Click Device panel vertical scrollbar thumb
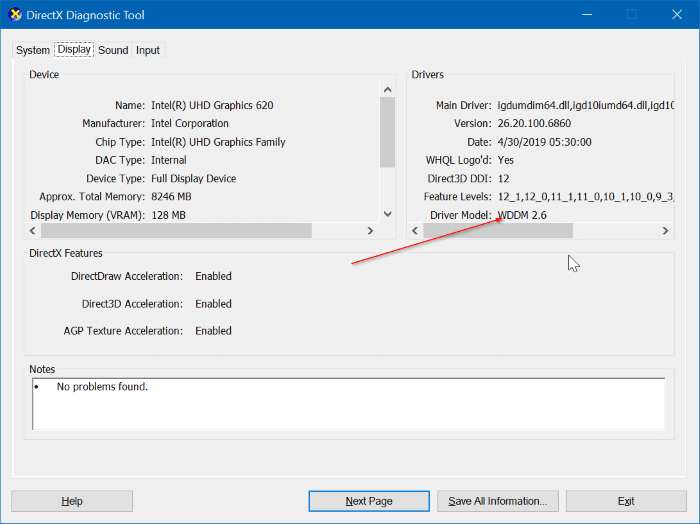Viewport: 700px width, 524px height. (388, 132)
